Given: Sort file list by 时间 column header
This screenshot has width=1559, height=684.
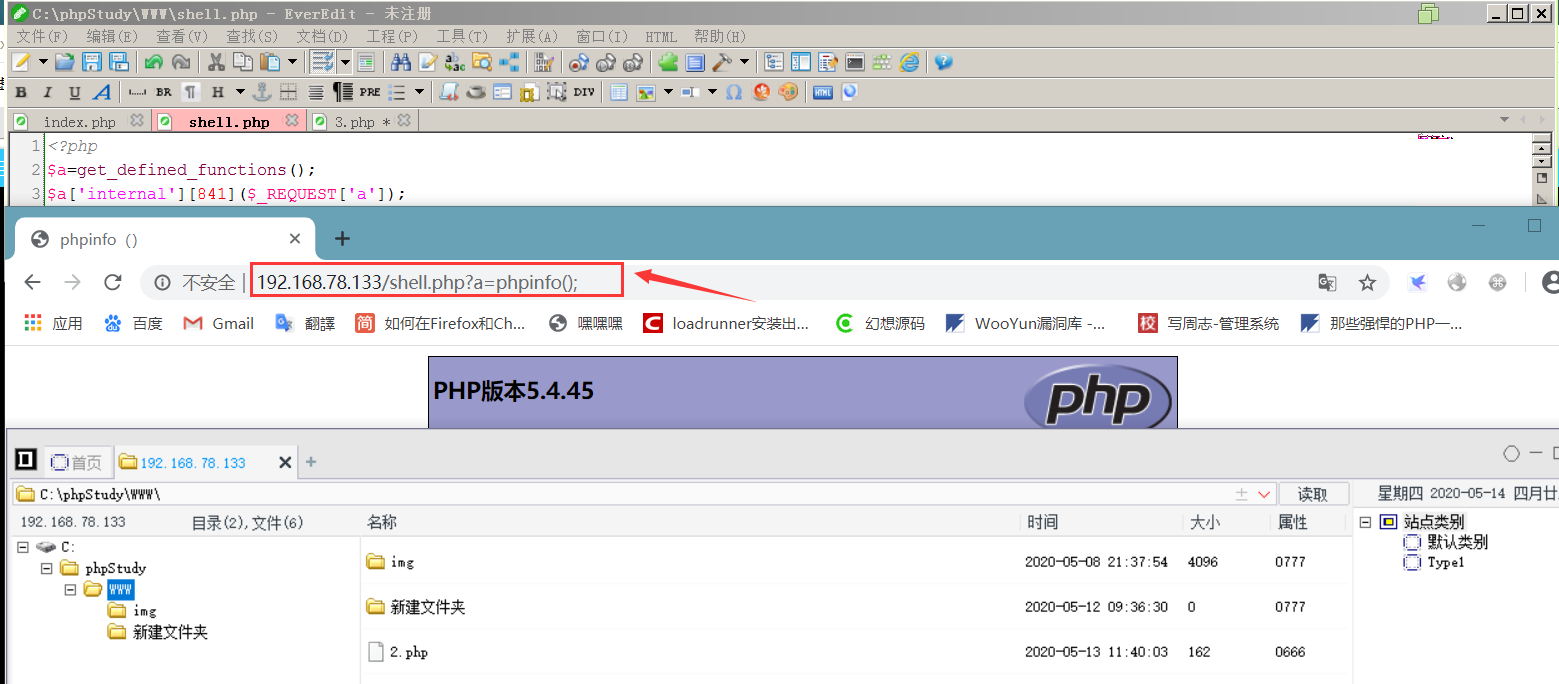Looking at the screenshot, I should [x=1042, y=522].
